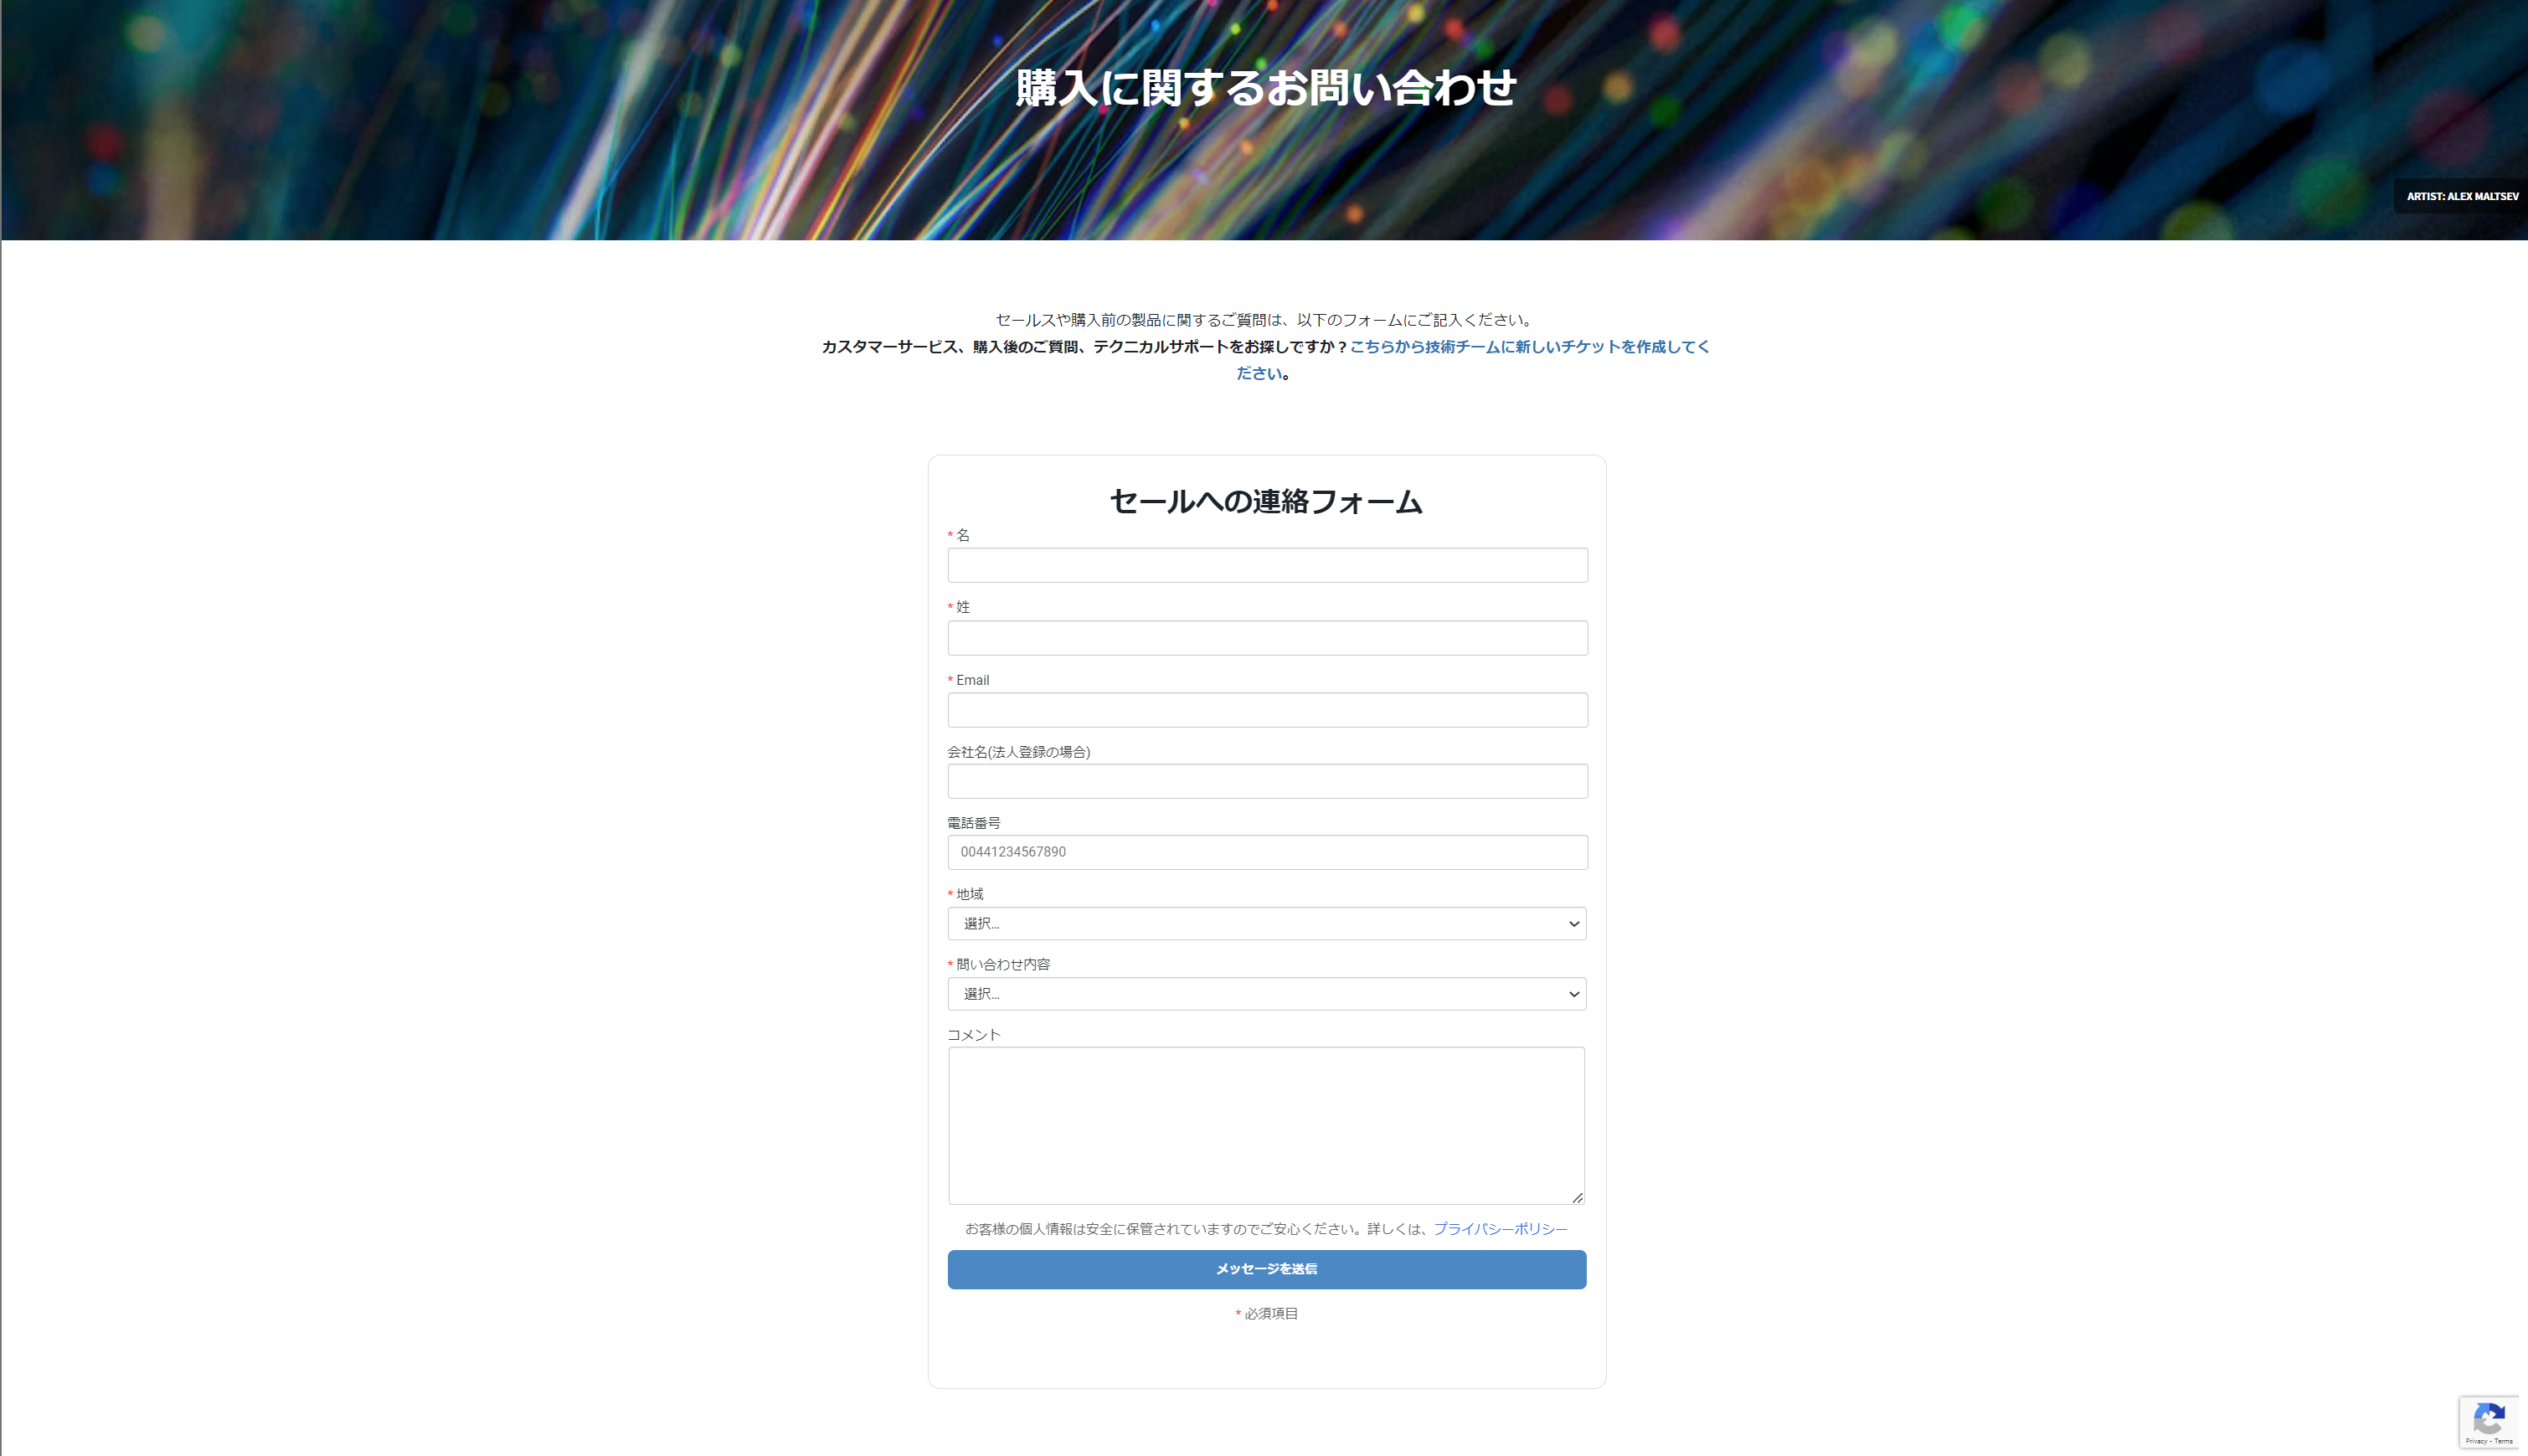The height and width of the screenshot is (1456, 2528).
Task: Click the セールへの連絡フォーム heading
Action: point(1266,501)
